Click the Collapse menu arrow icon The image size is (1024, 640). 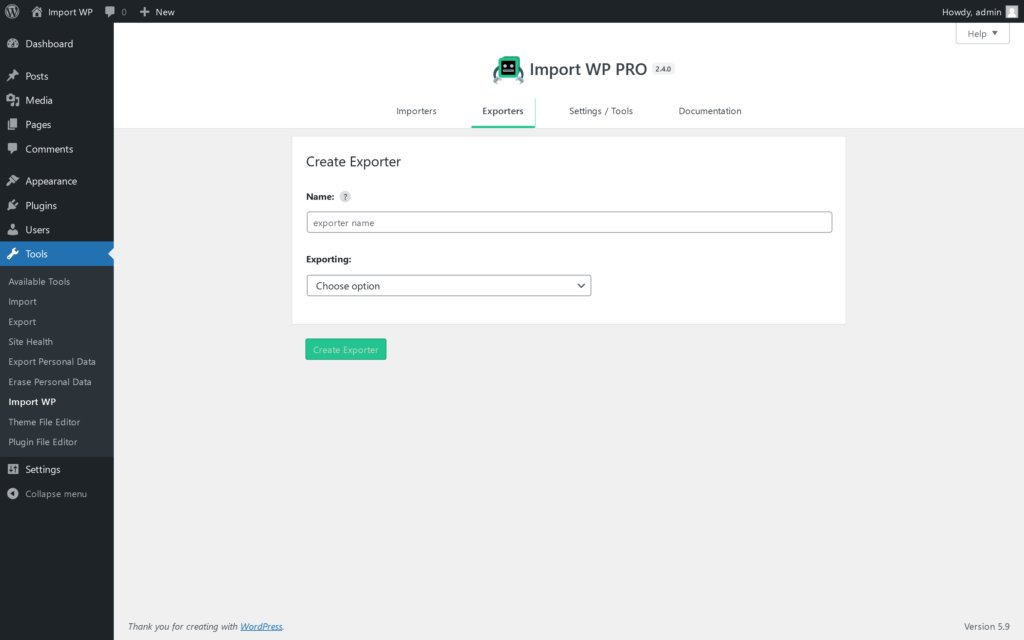click(12, 494)
